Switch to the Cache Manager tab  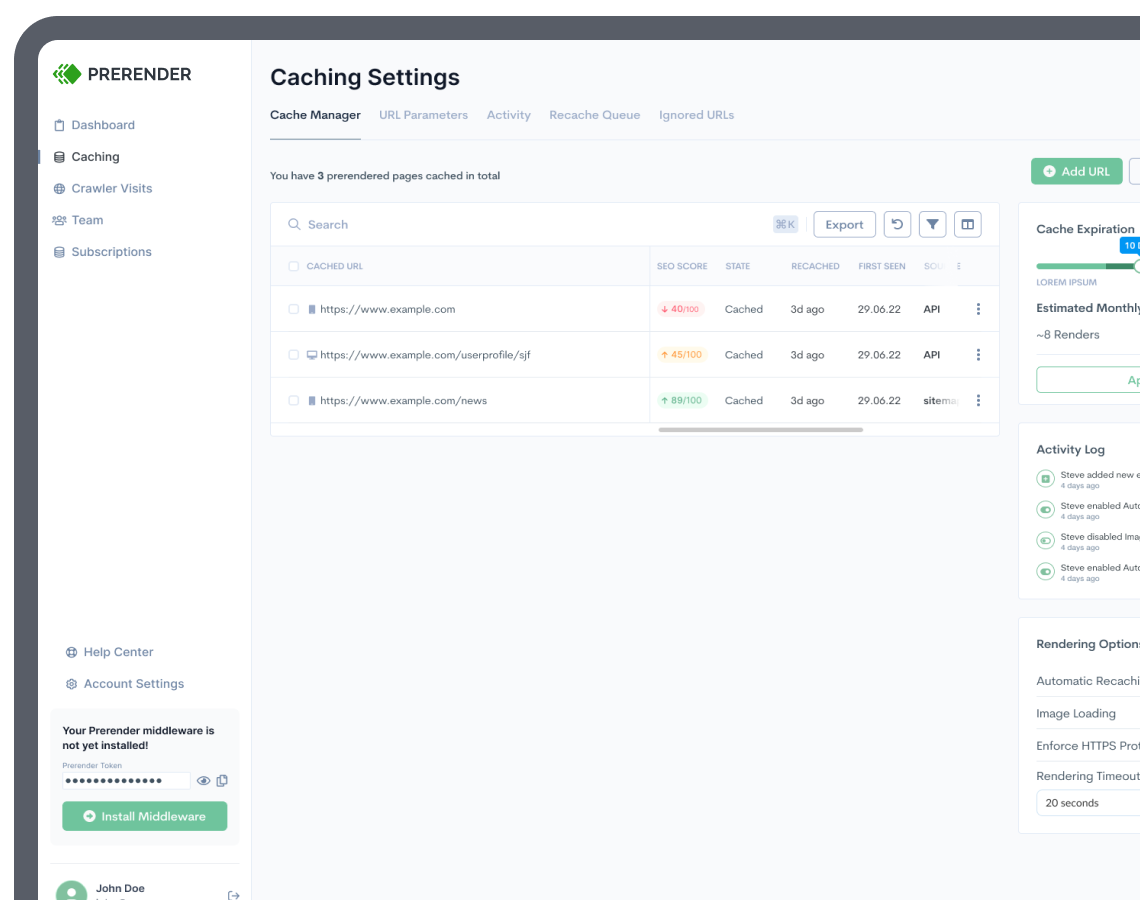click(315, 115)
